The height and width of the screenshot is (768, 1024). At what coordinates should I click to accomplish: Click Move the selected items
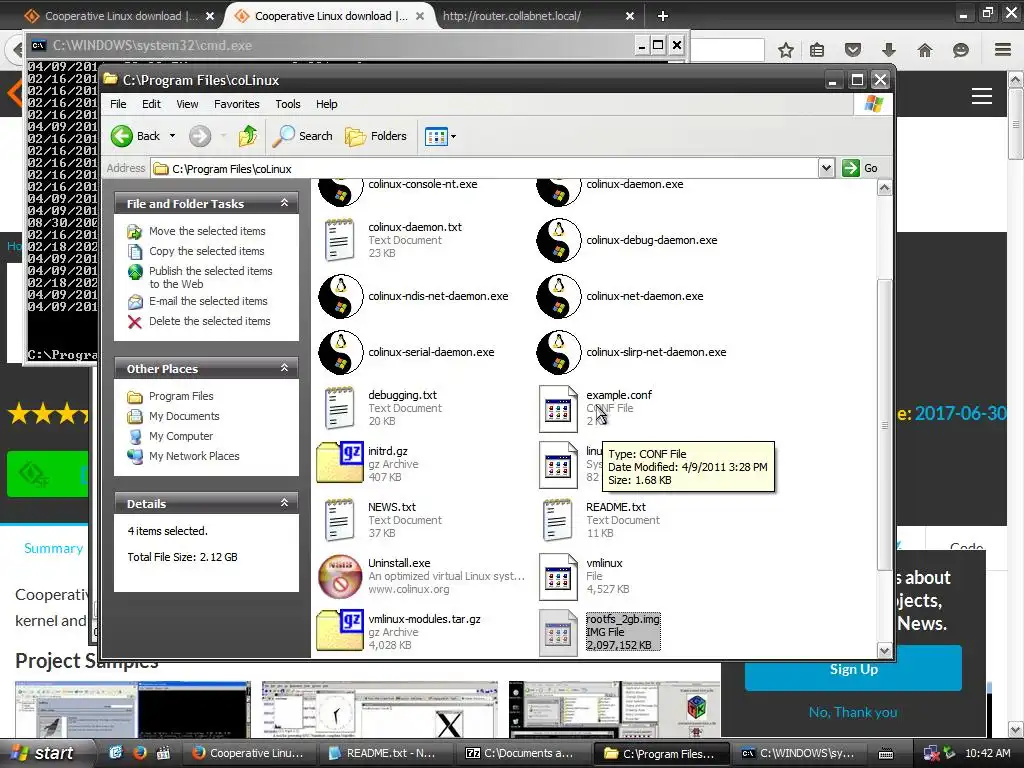point(207,231)
